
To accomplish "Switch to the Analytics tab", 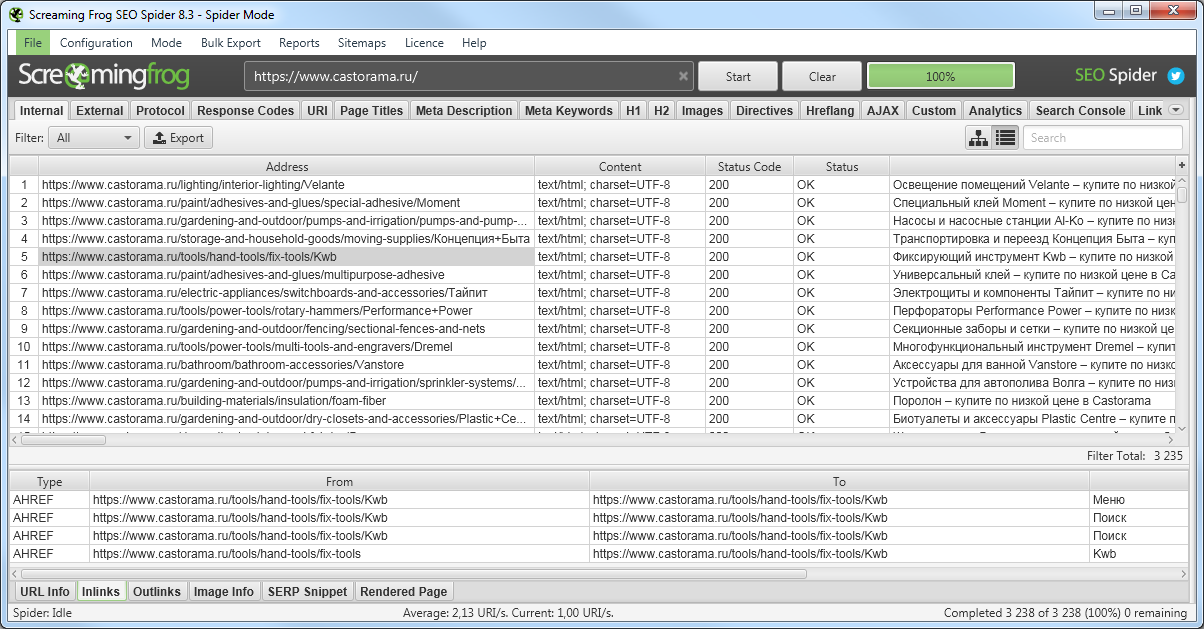I will [996, 111].
